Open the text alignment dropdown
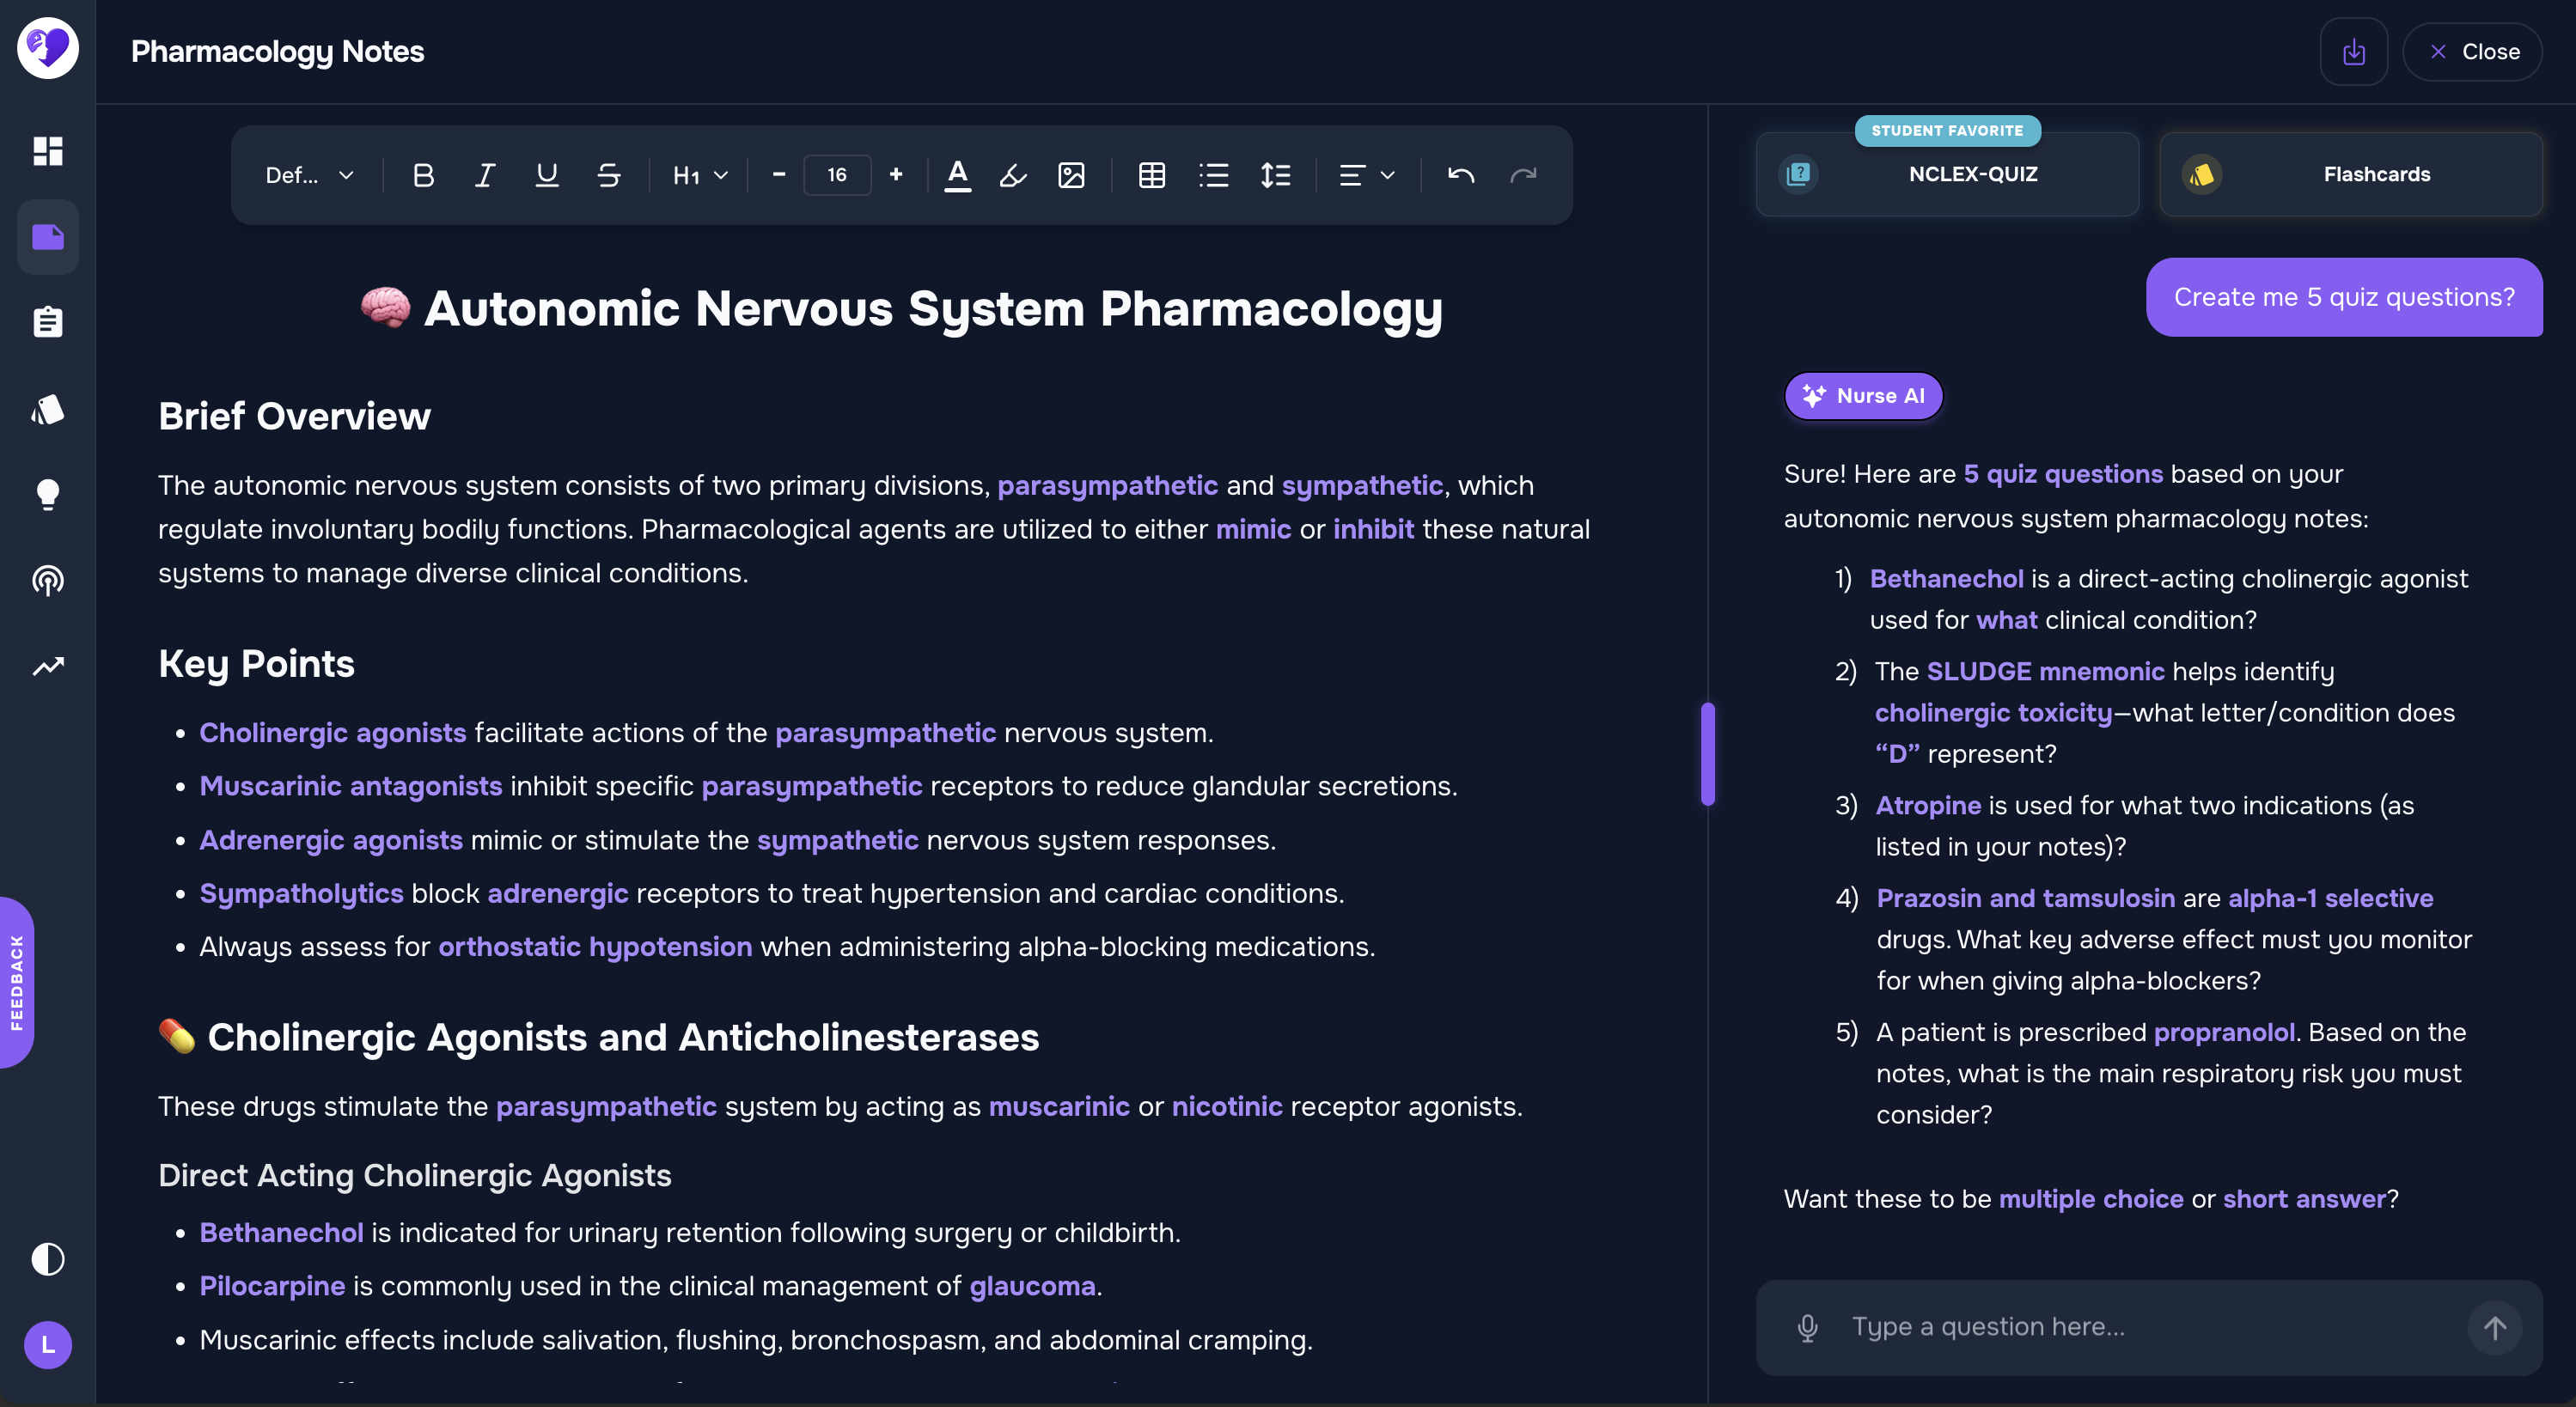 [1366, 176]
